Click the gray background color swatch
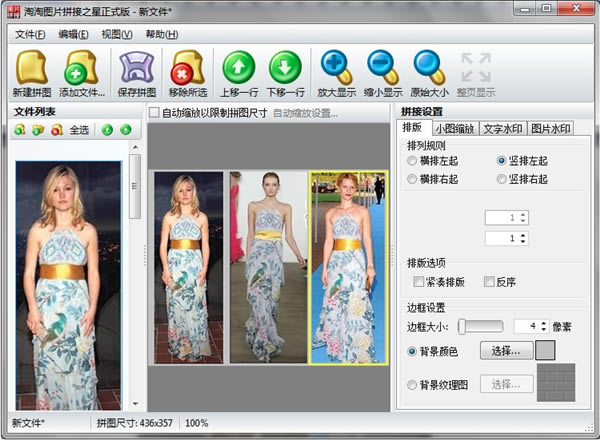This screenshot has width=600, height=440. pyautogui.click(x=545, y=350)
